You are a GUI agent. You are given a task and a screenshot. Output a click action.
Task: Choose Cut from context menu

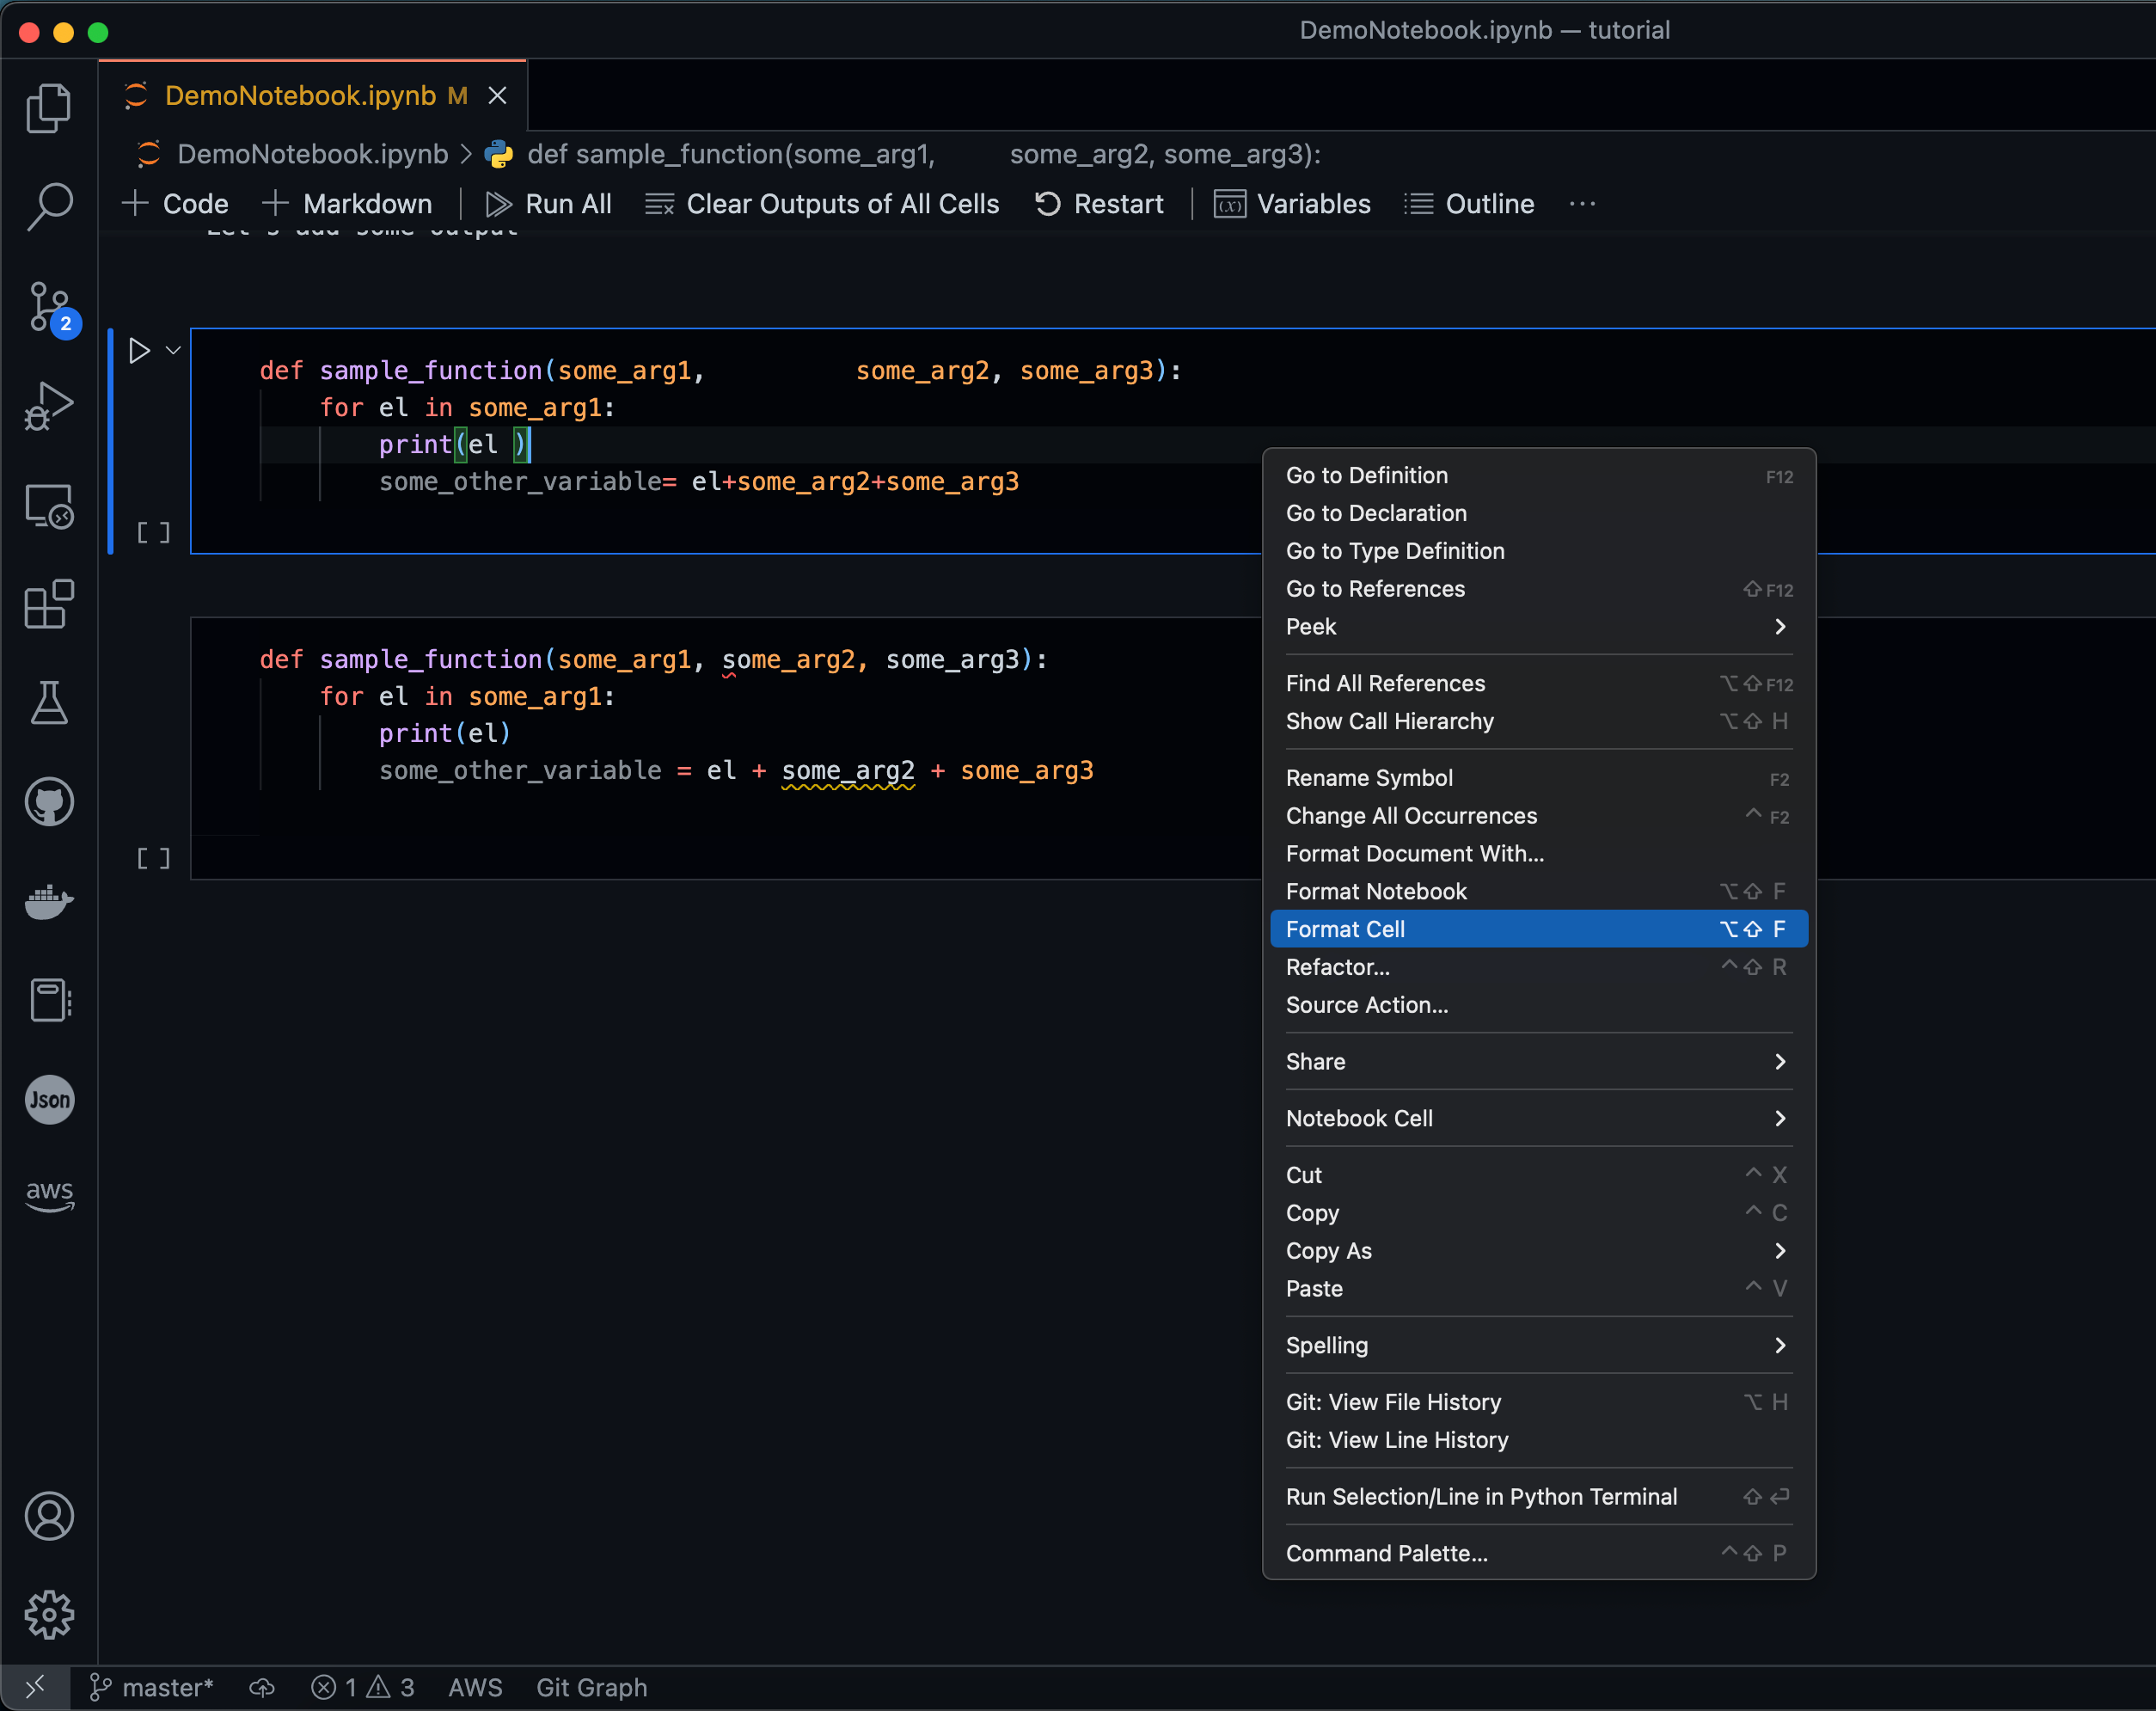(1539, 1175)
